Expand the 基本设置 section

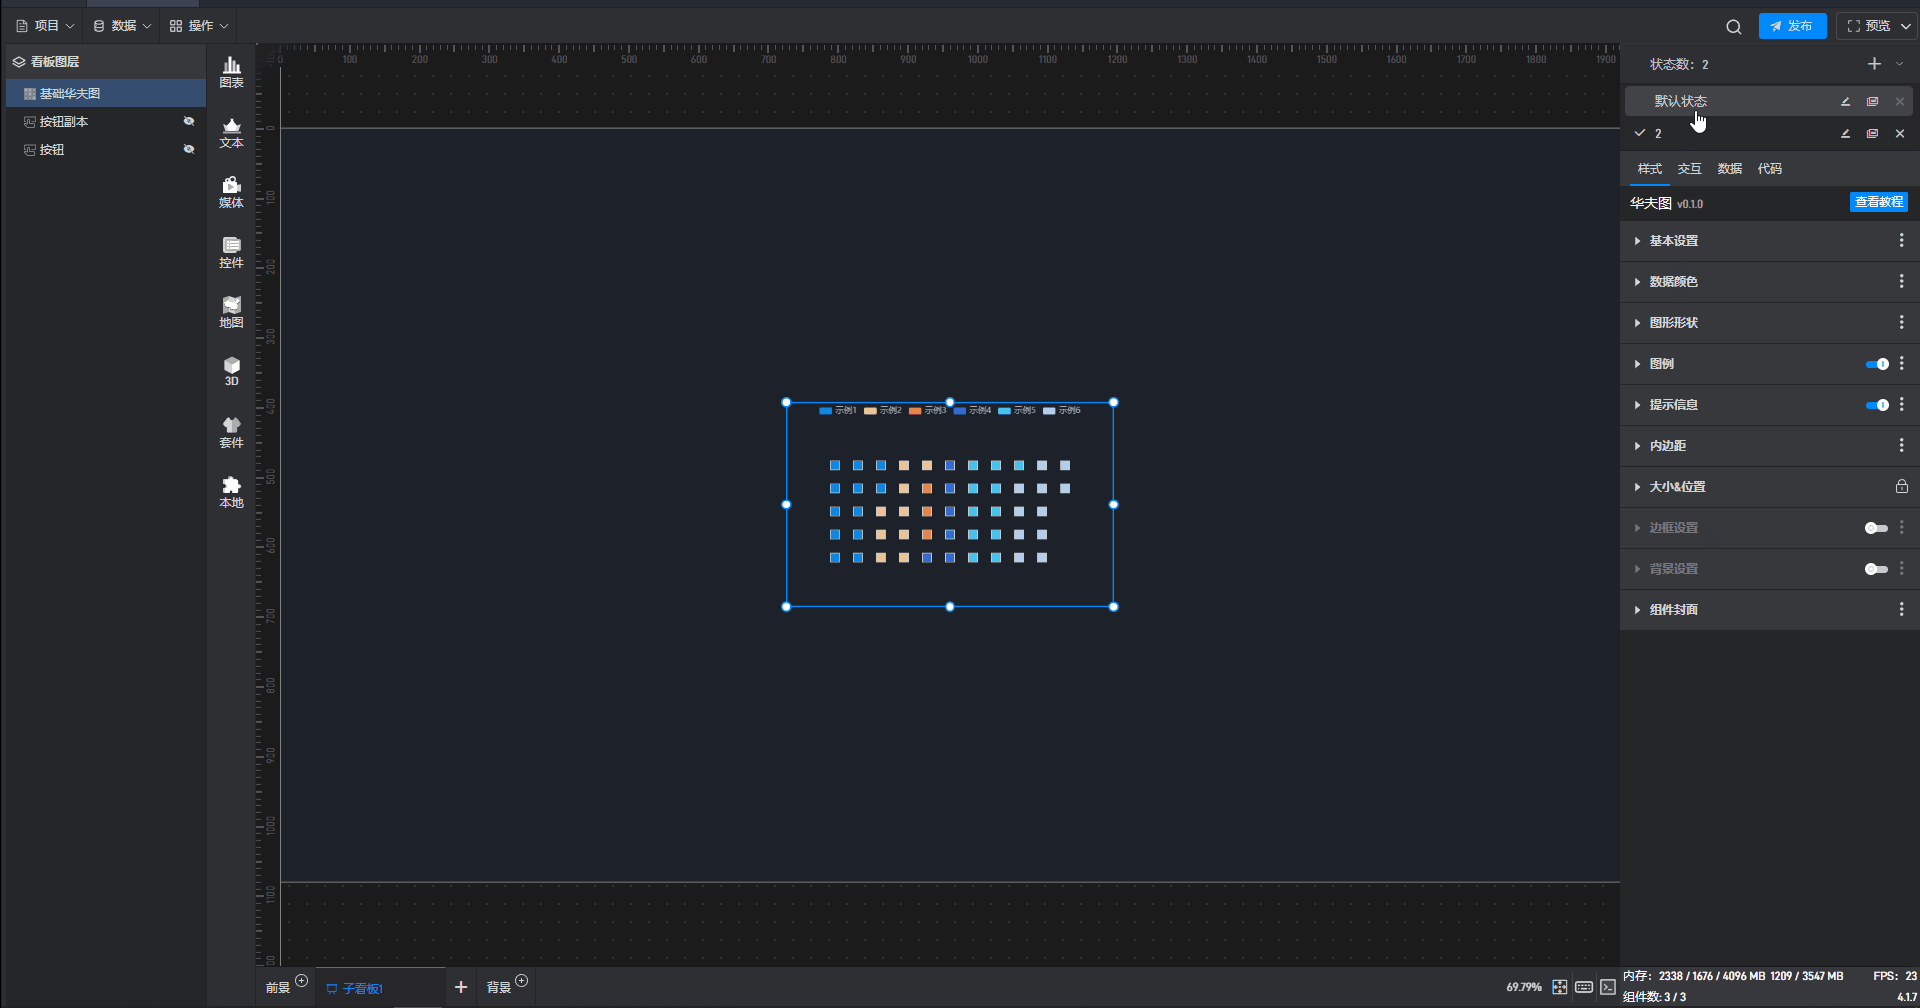(x=1673, y=241)
